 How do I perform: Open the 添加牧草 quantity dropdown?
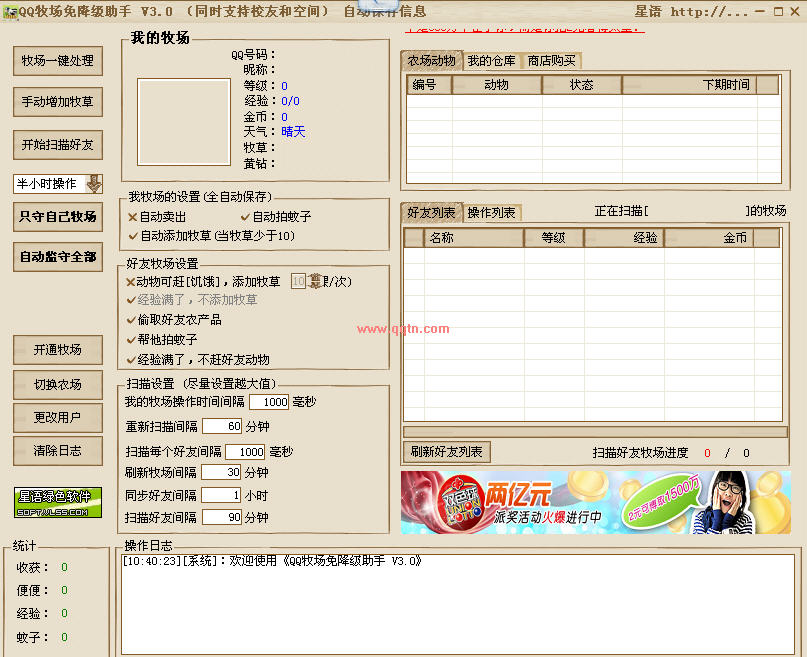[x=314, y=281]
